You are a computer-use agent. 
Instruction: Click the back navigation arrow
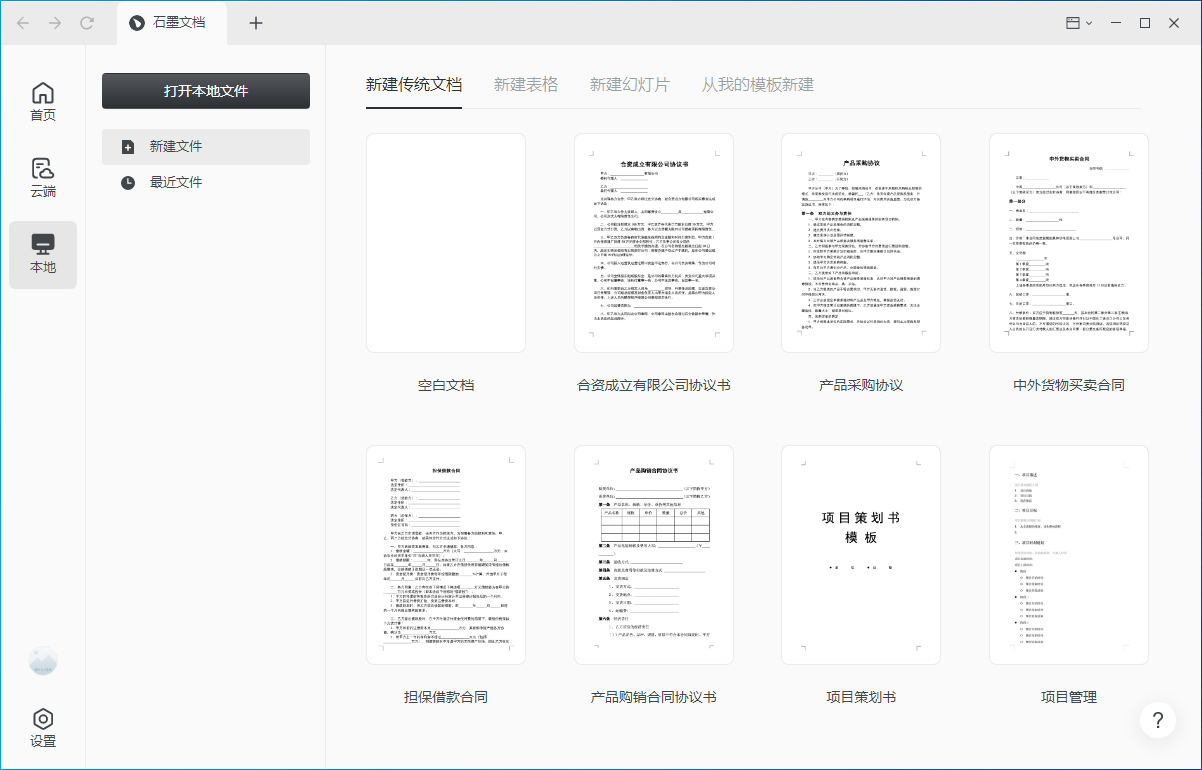click(x=23, y=23)
